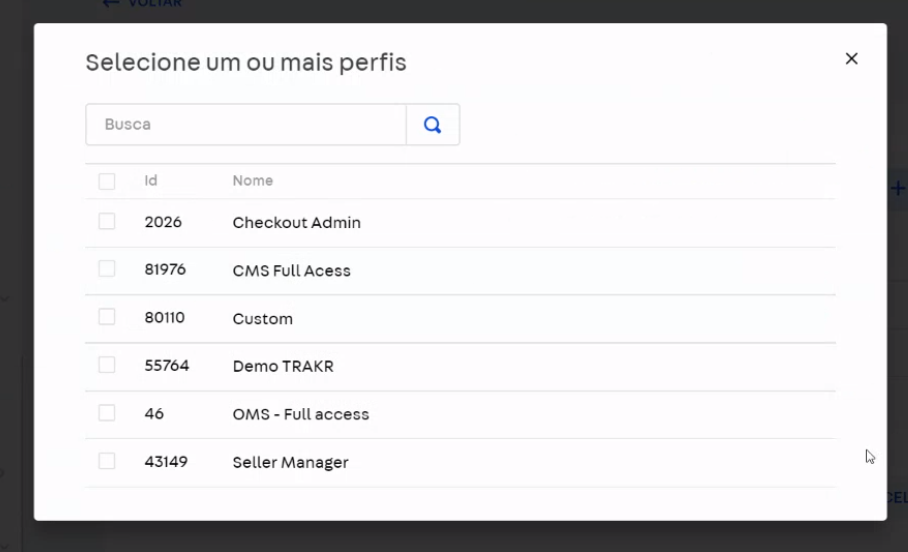Focus the Busca search input field
Screen dimensions: 908x552
point(246,125)
